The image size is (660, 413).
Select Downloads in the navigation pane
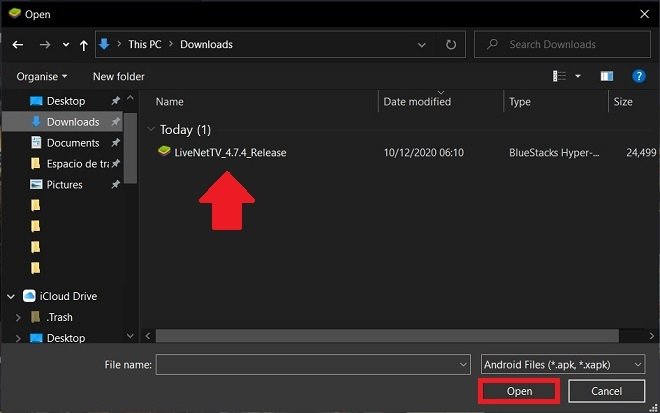pos(63,122)
